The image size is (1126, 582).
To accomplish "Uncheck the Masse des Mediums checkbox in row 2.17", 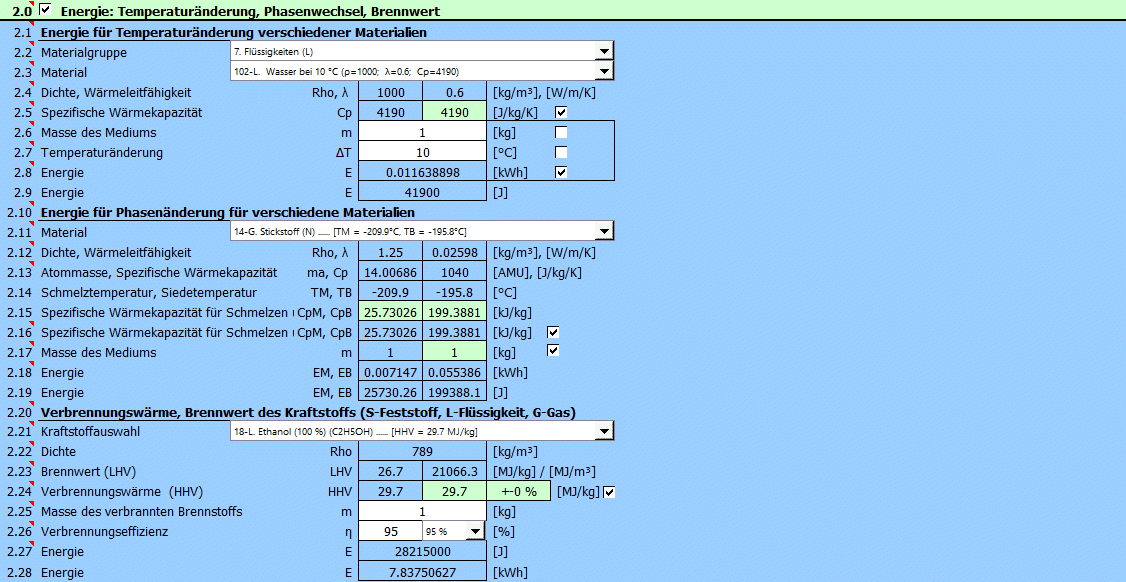I will (x=553, y=351).
